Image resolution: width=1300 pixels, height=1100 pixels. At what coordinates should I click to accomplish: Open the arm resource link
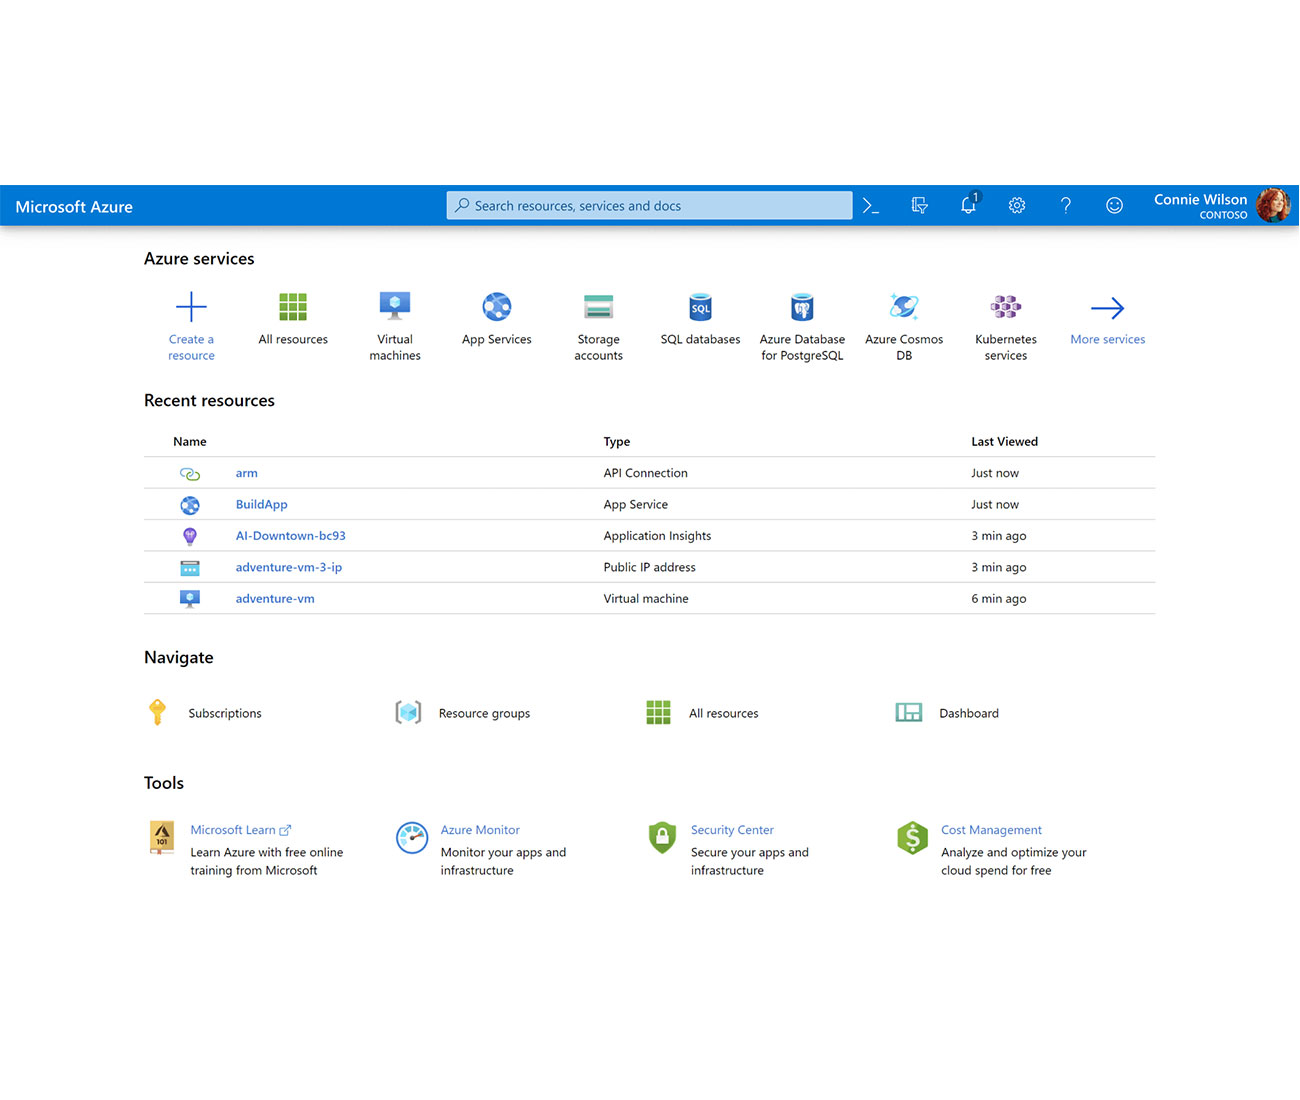coord(246,473)
